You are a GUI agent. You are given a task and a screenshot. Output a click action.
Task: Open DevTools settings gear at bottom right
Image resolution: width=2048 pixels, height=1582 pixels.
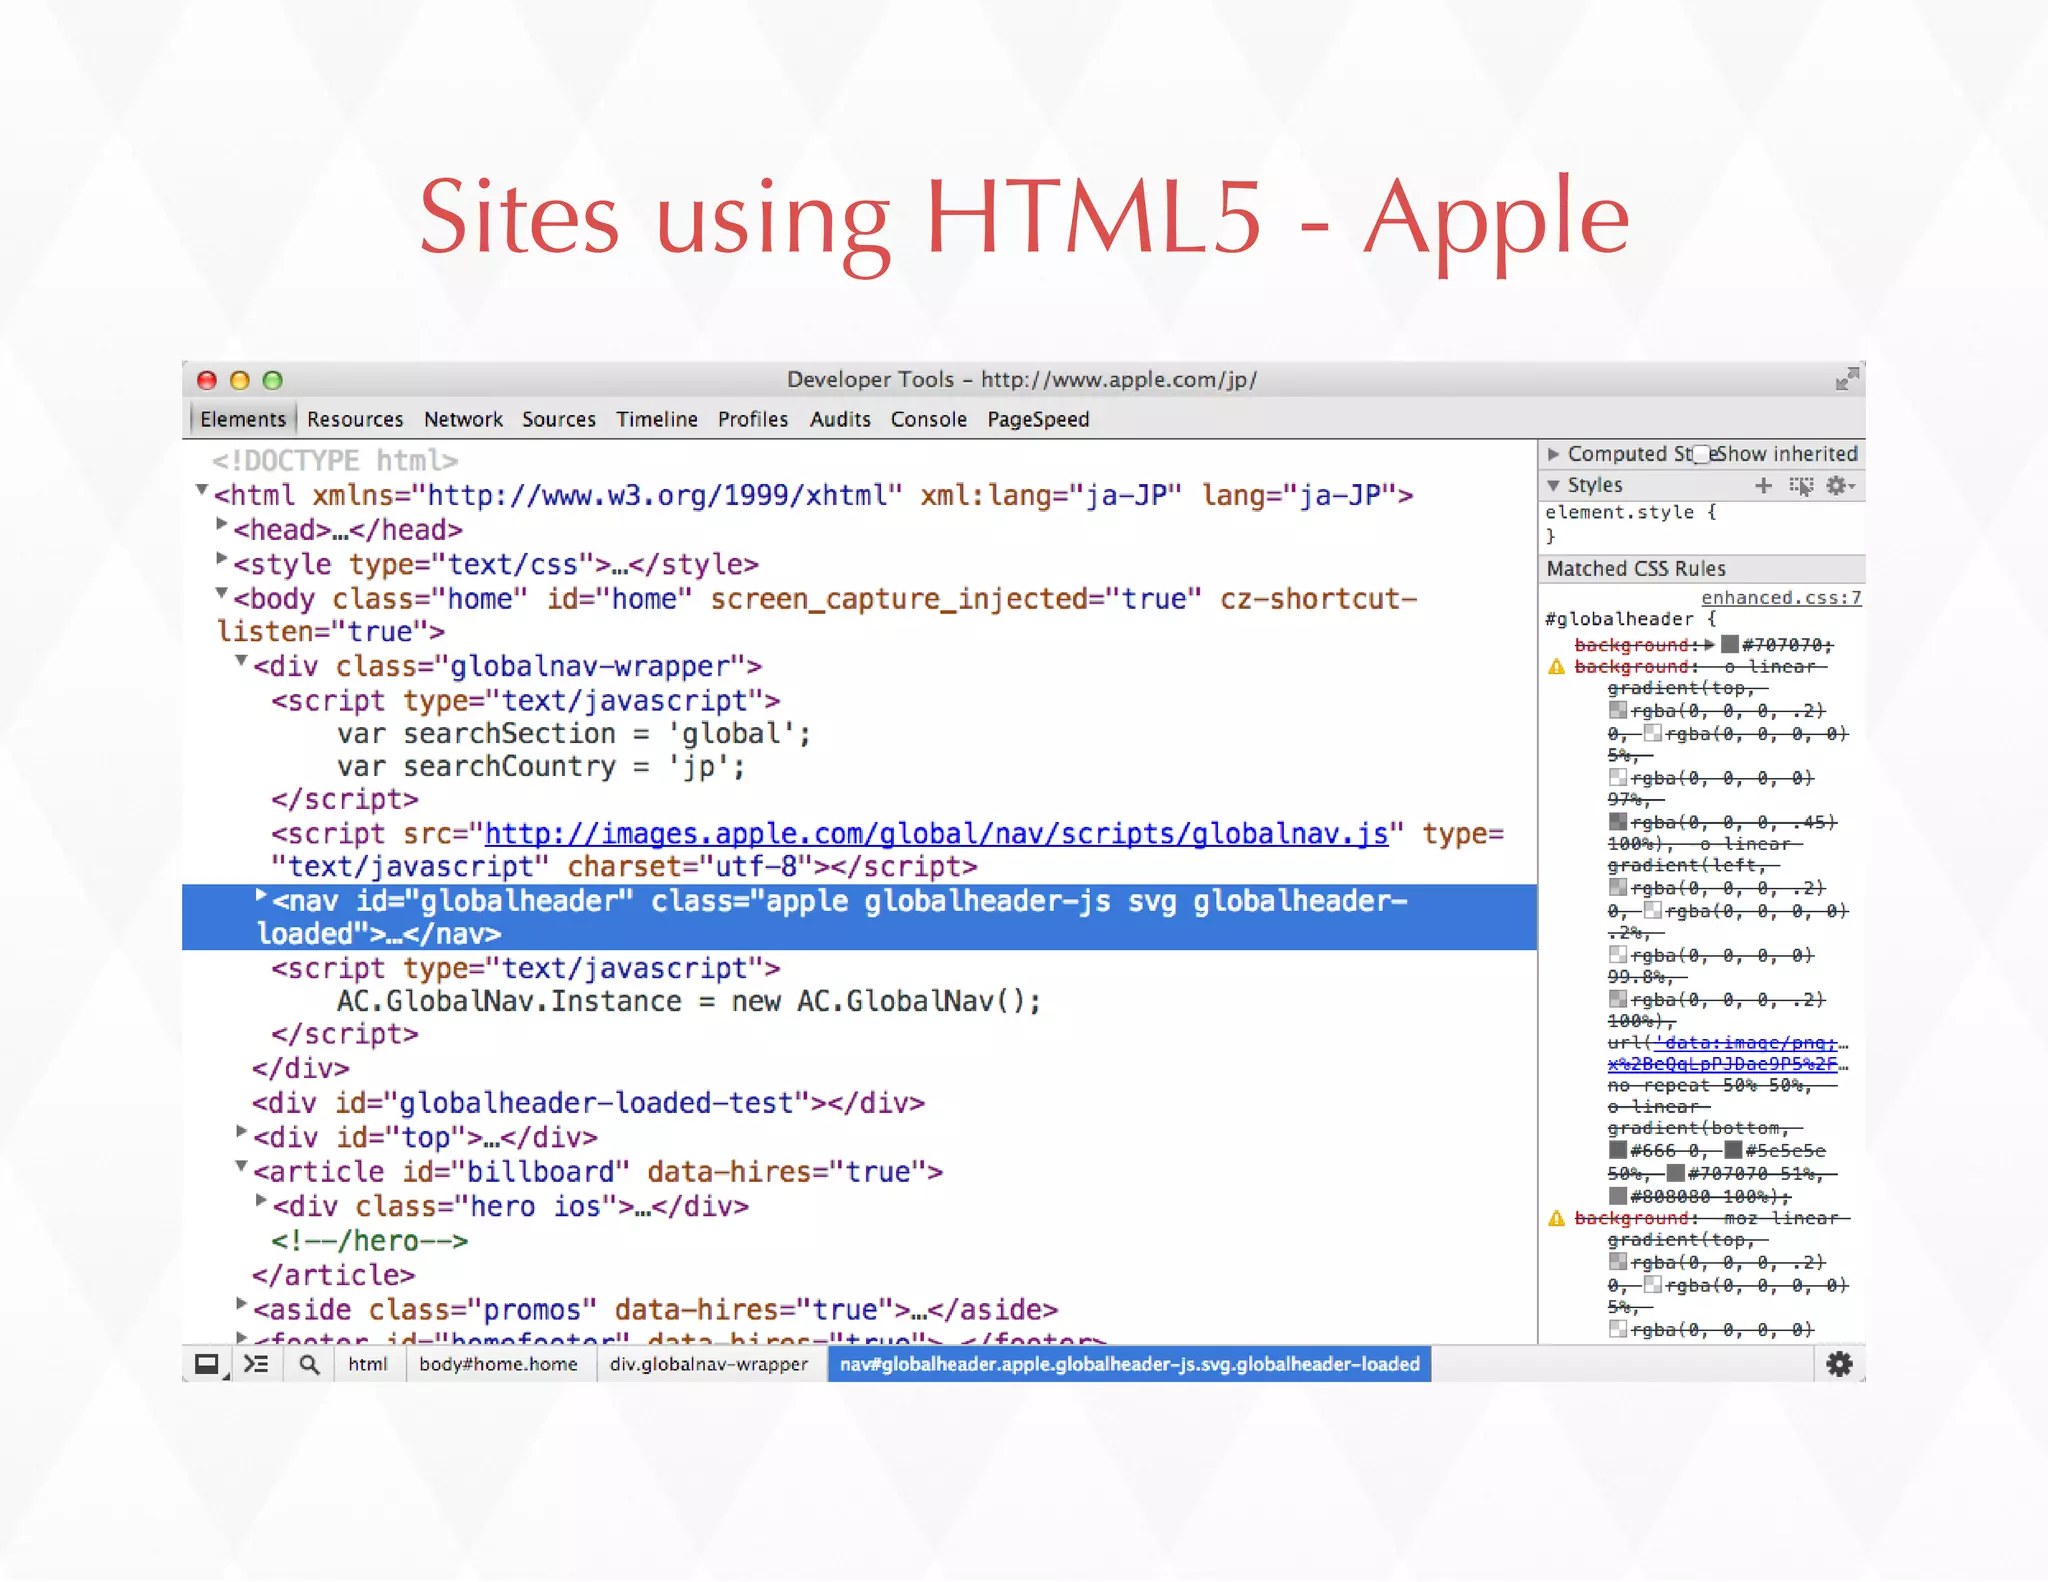coord(1838,1364)
